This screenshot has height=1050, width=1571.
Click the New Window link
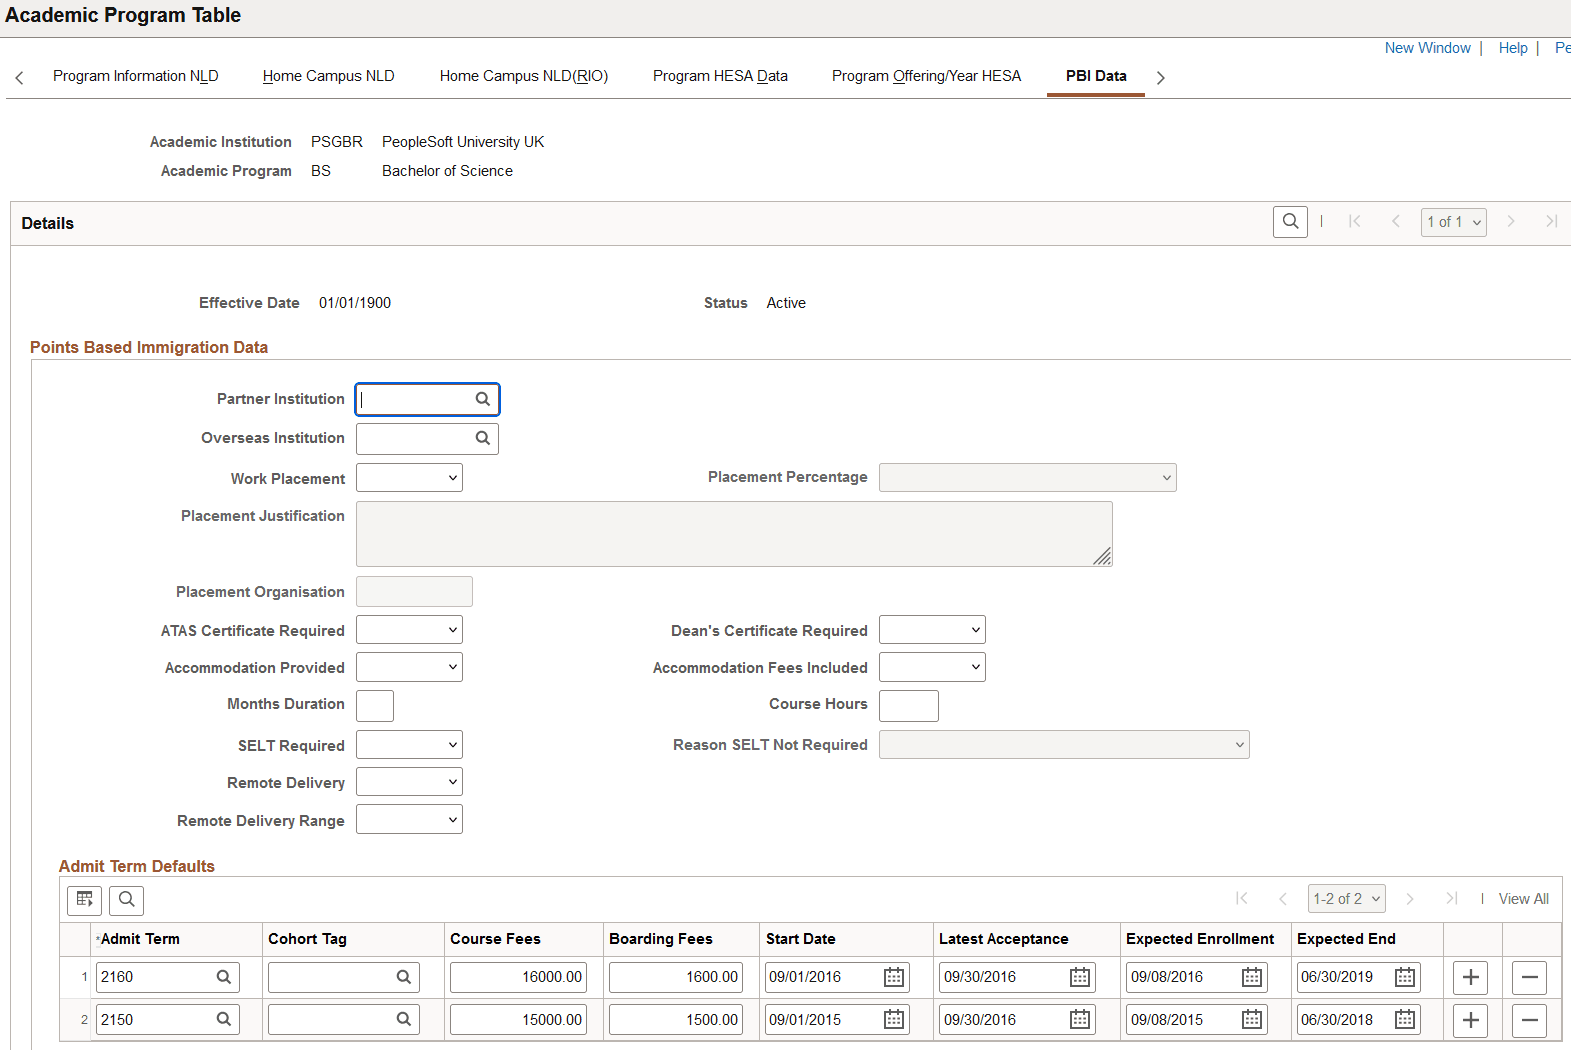click(x=1427, y=48)
